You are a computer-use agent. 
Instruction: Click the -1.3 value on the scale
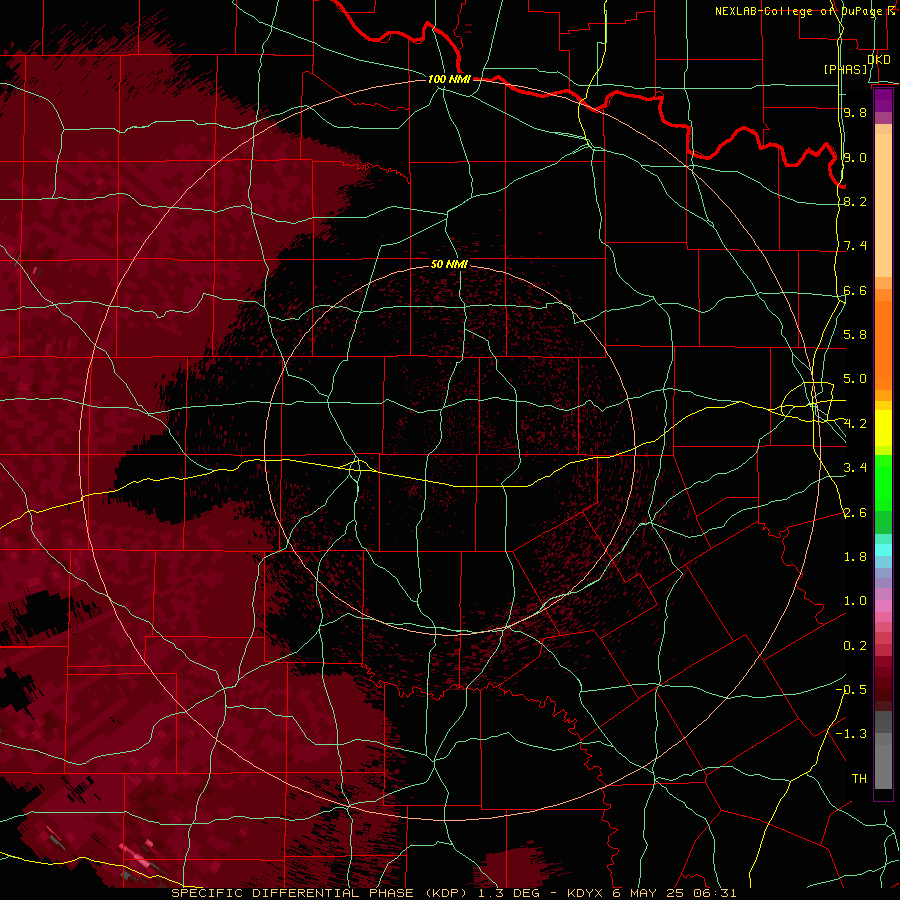pyautogui.click(x=851, y=734)
